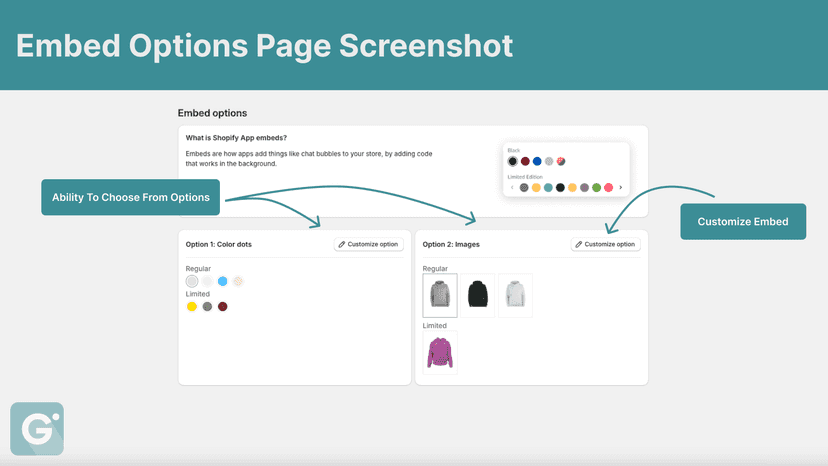The height and width of the screenshot is (466, 828).
Task: Choose the purple Limited hoodie thumbnail
Action: point(440,352)
